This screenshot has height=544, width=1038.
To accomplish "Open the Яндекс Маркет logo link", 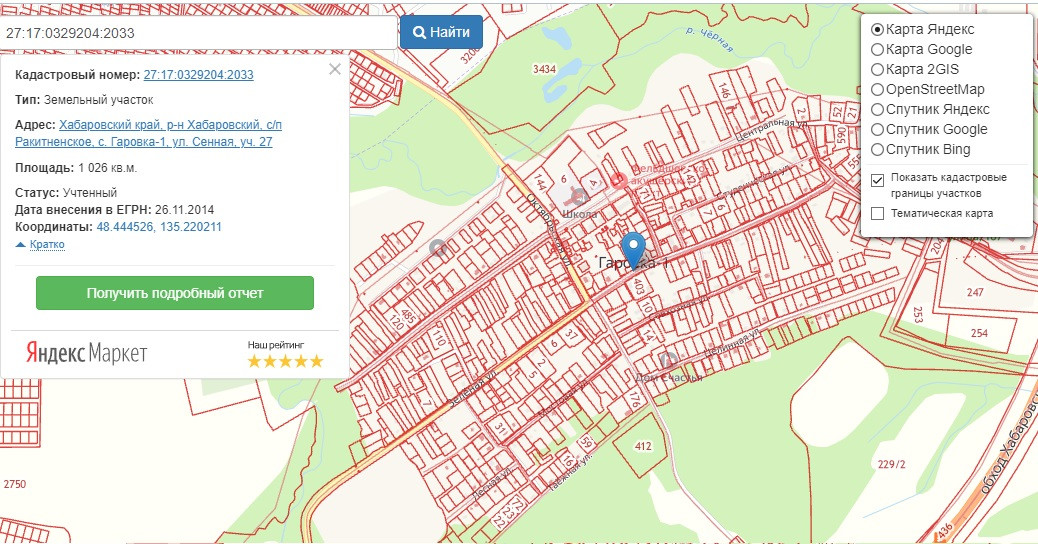I will [x=86, y=353].
